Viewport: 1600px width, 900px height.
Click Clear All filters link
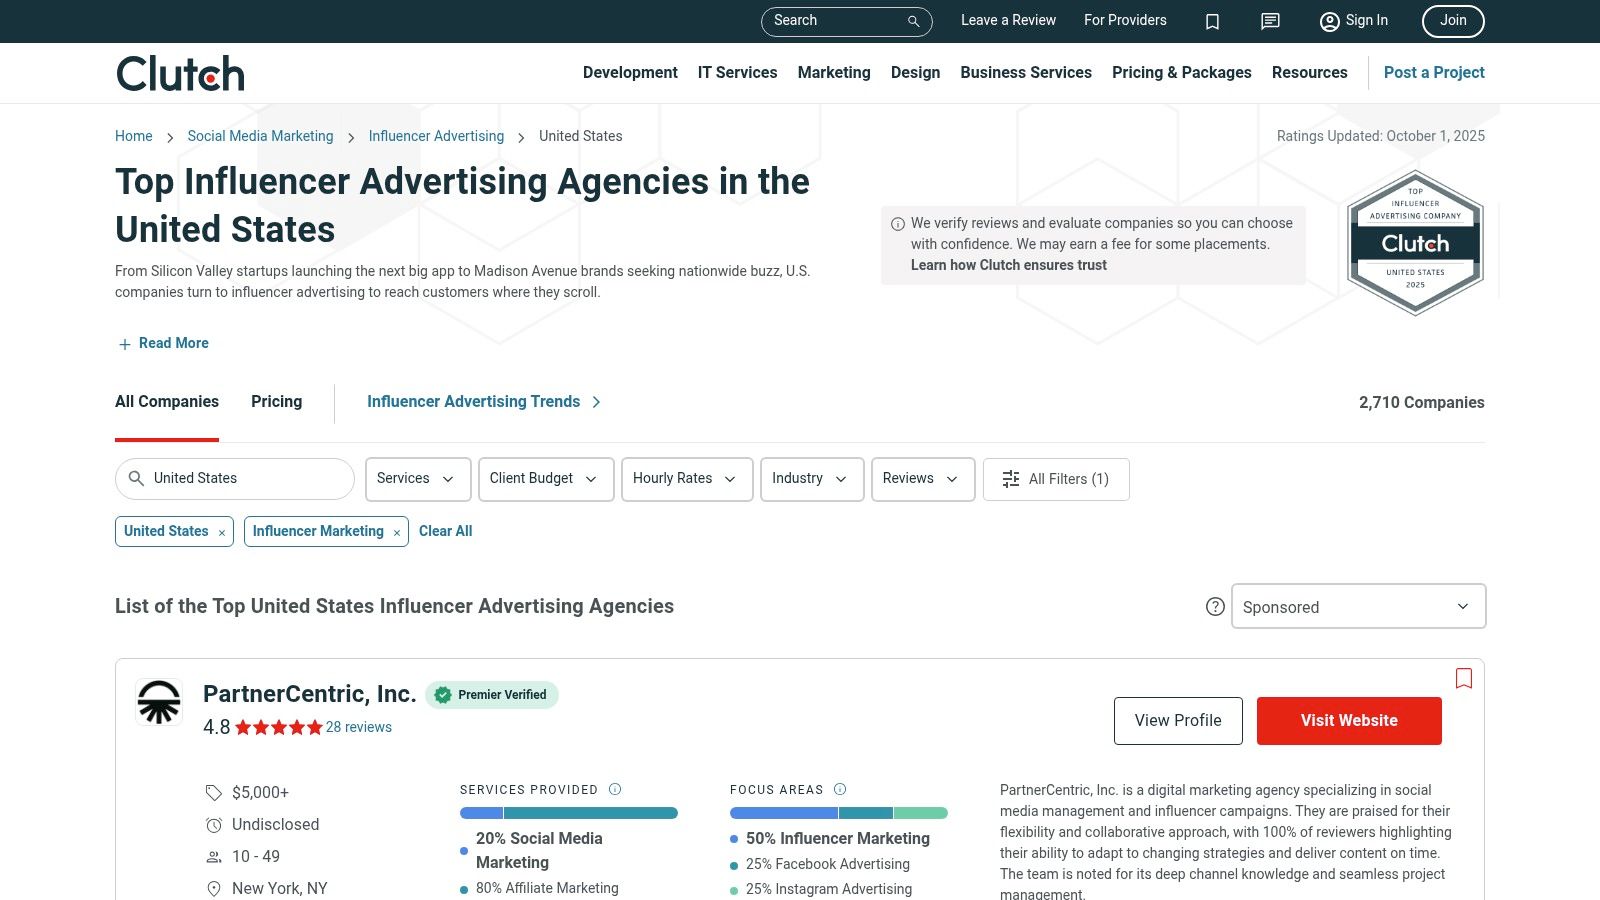[x=446, y=531]
